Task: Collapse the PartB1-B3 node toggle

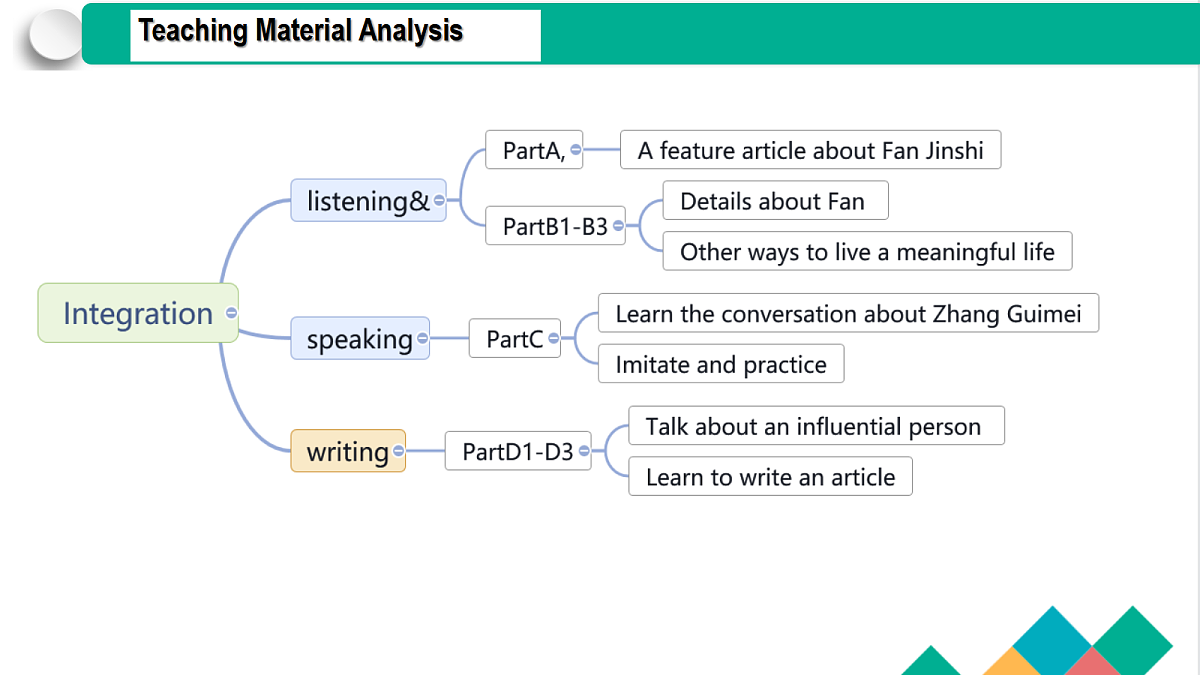Action: point(618,226)
